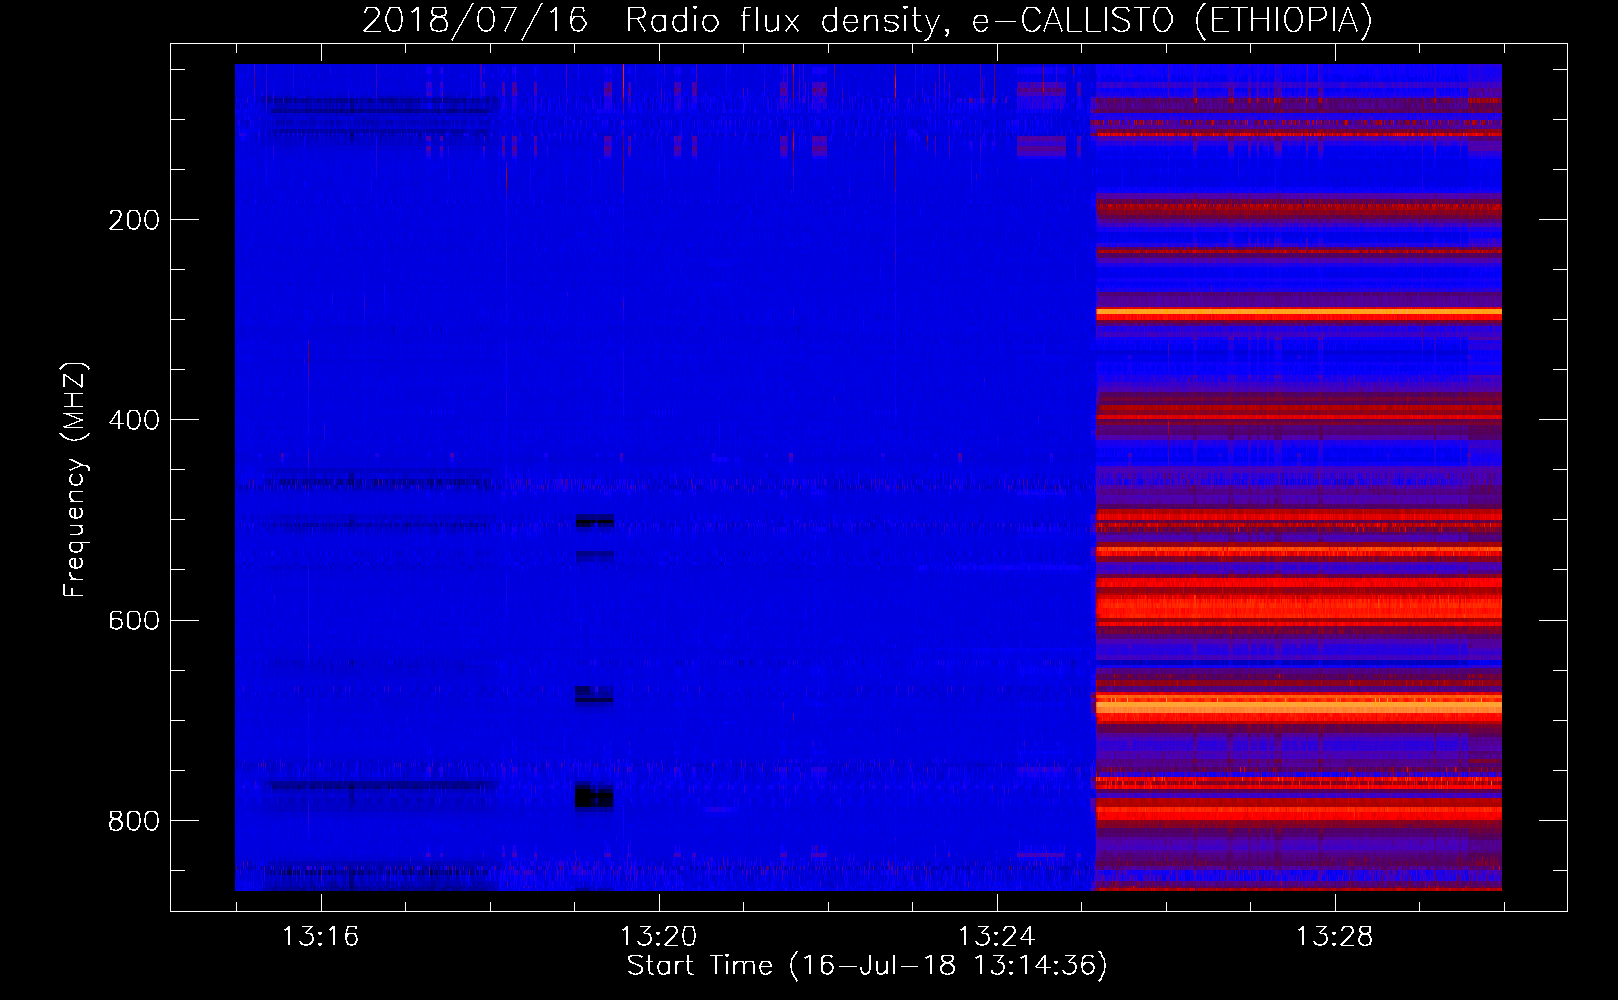Click the 600 frequency tick label

click(x=133, y=621)
